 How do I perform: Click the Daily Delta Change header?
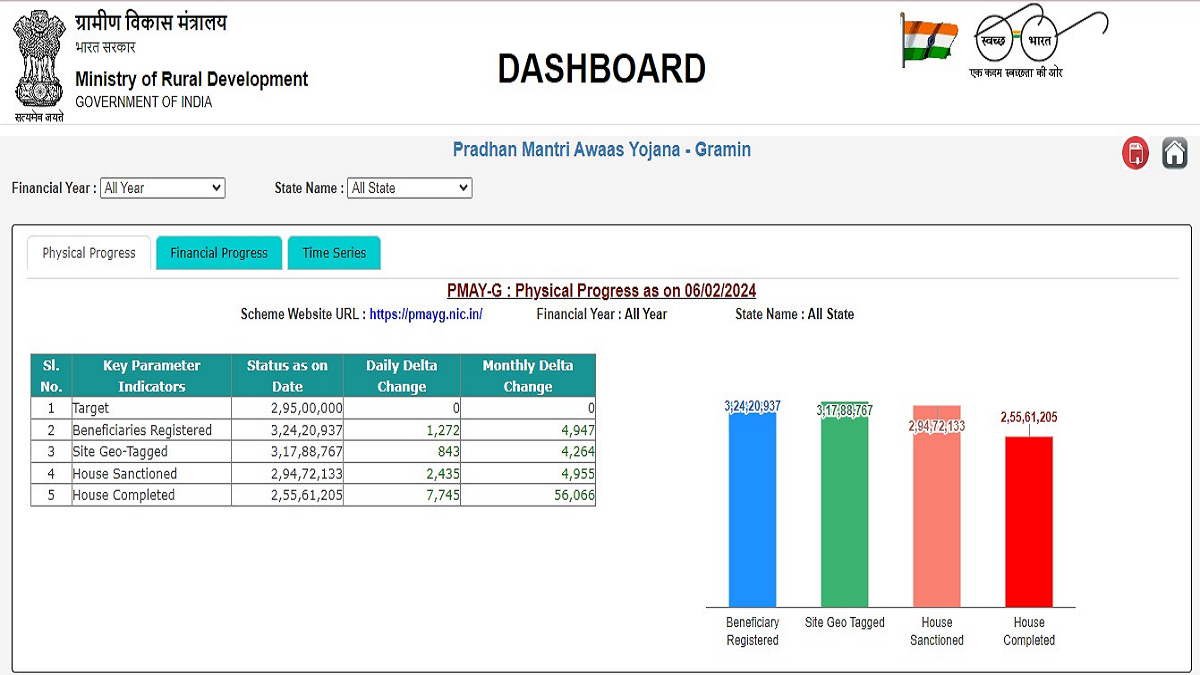[402, 376]
